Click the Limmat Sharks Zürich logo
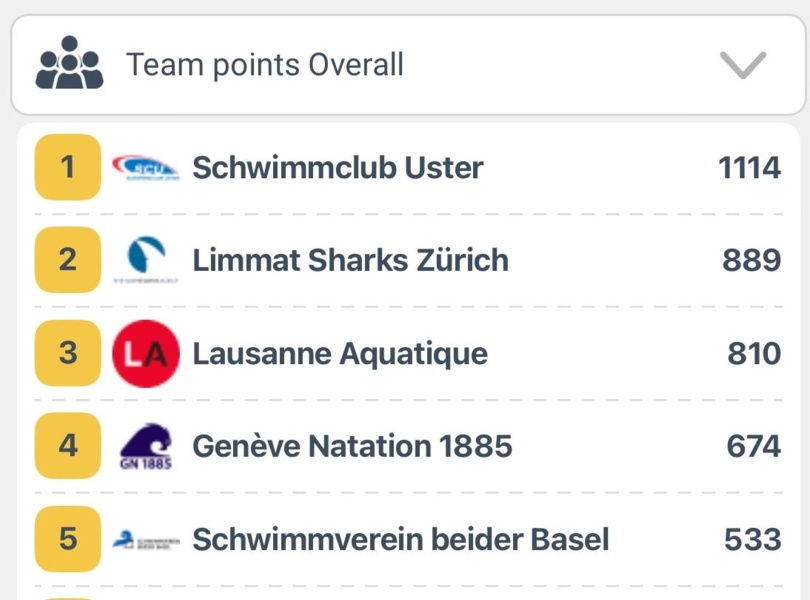Screen dimensions: 810x600 (146, 260)
